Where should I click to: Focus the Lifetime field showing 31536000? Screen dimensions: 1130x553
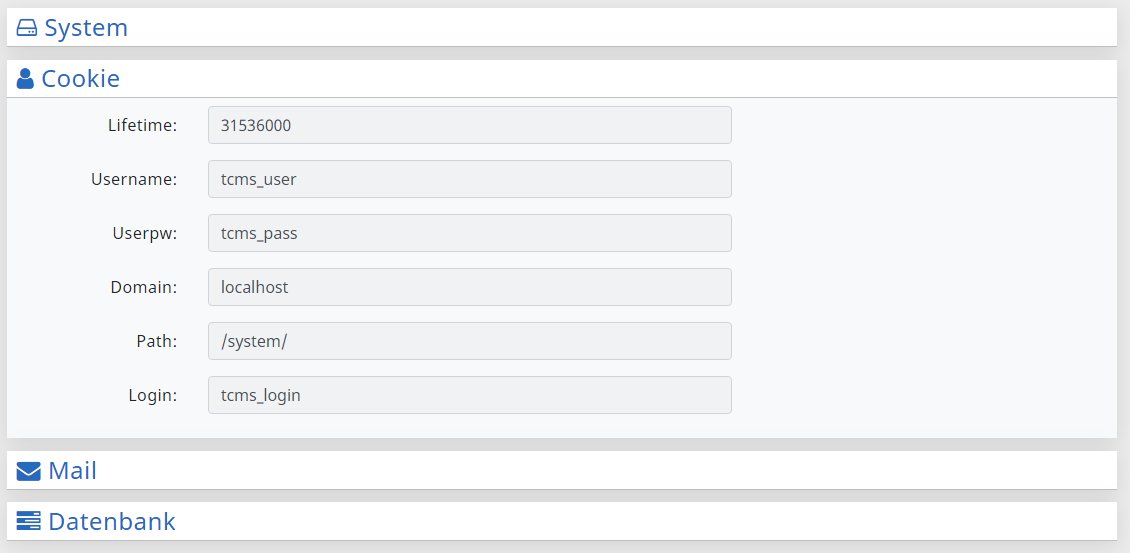tap(470, 125)
